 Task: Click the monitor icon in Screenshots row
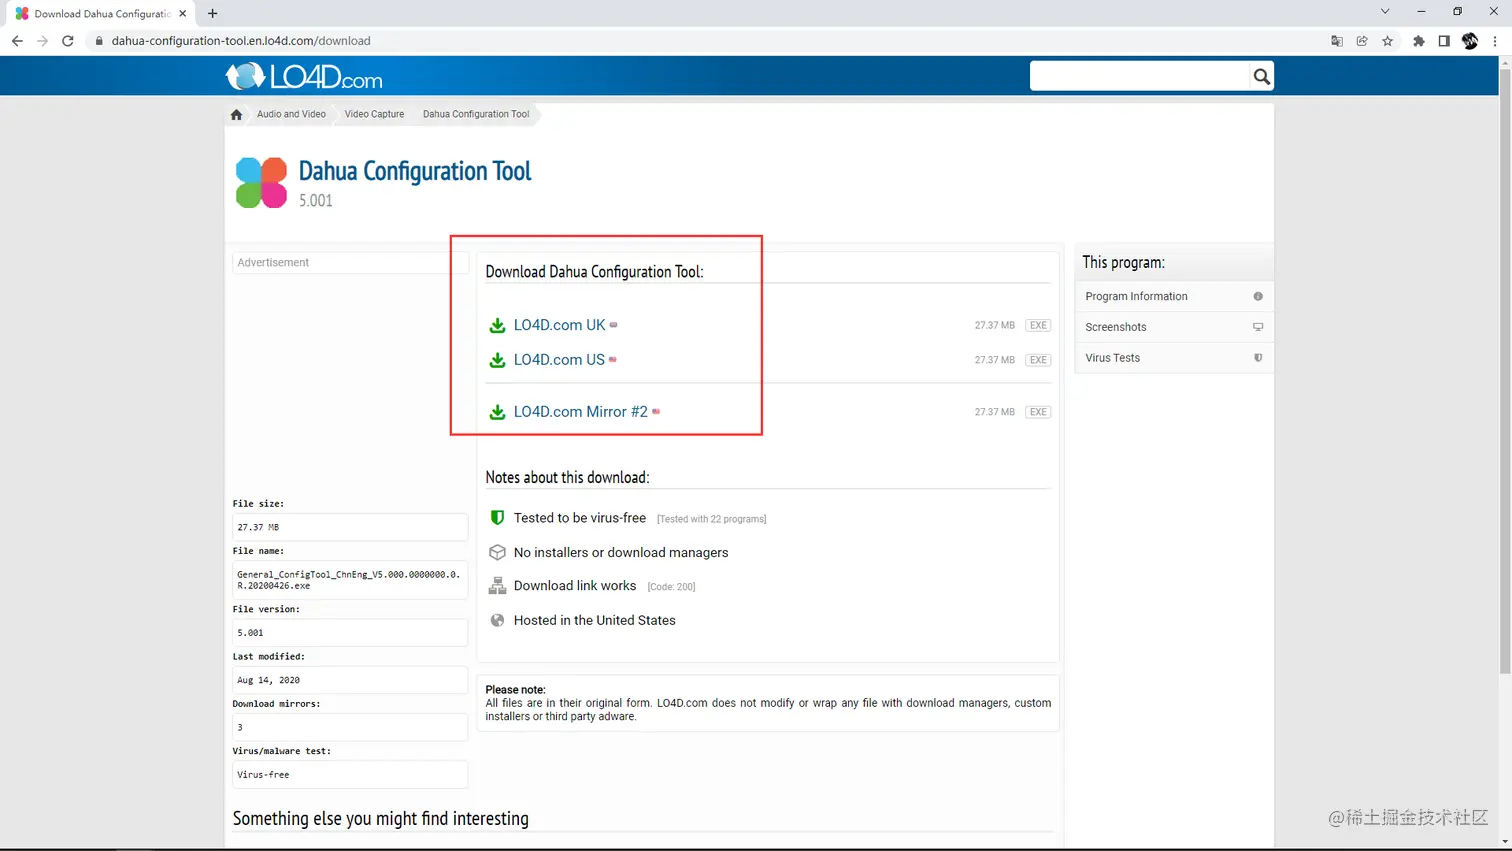coord(1258,327)
